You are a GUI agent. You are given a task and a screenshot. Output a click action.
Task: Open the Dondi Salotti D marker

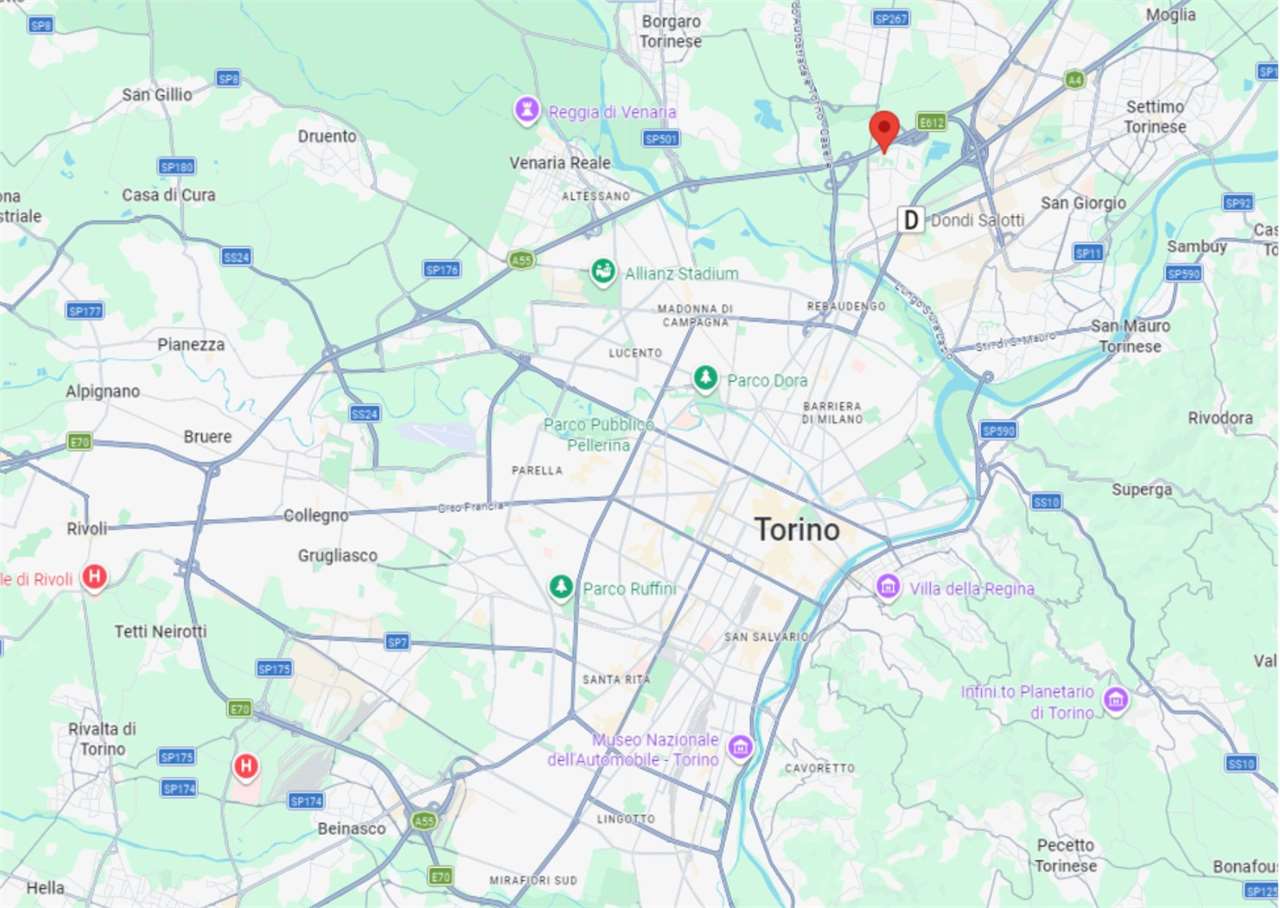point(910,219)
